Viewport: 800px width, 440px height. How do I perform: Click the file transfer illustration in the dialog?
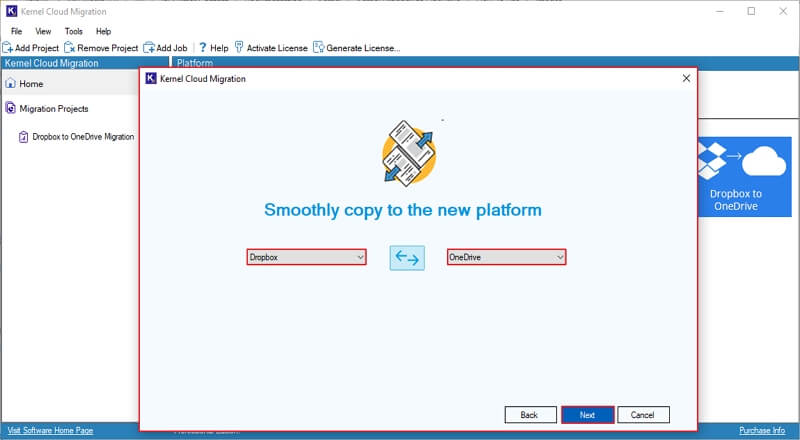coord(409,153)
